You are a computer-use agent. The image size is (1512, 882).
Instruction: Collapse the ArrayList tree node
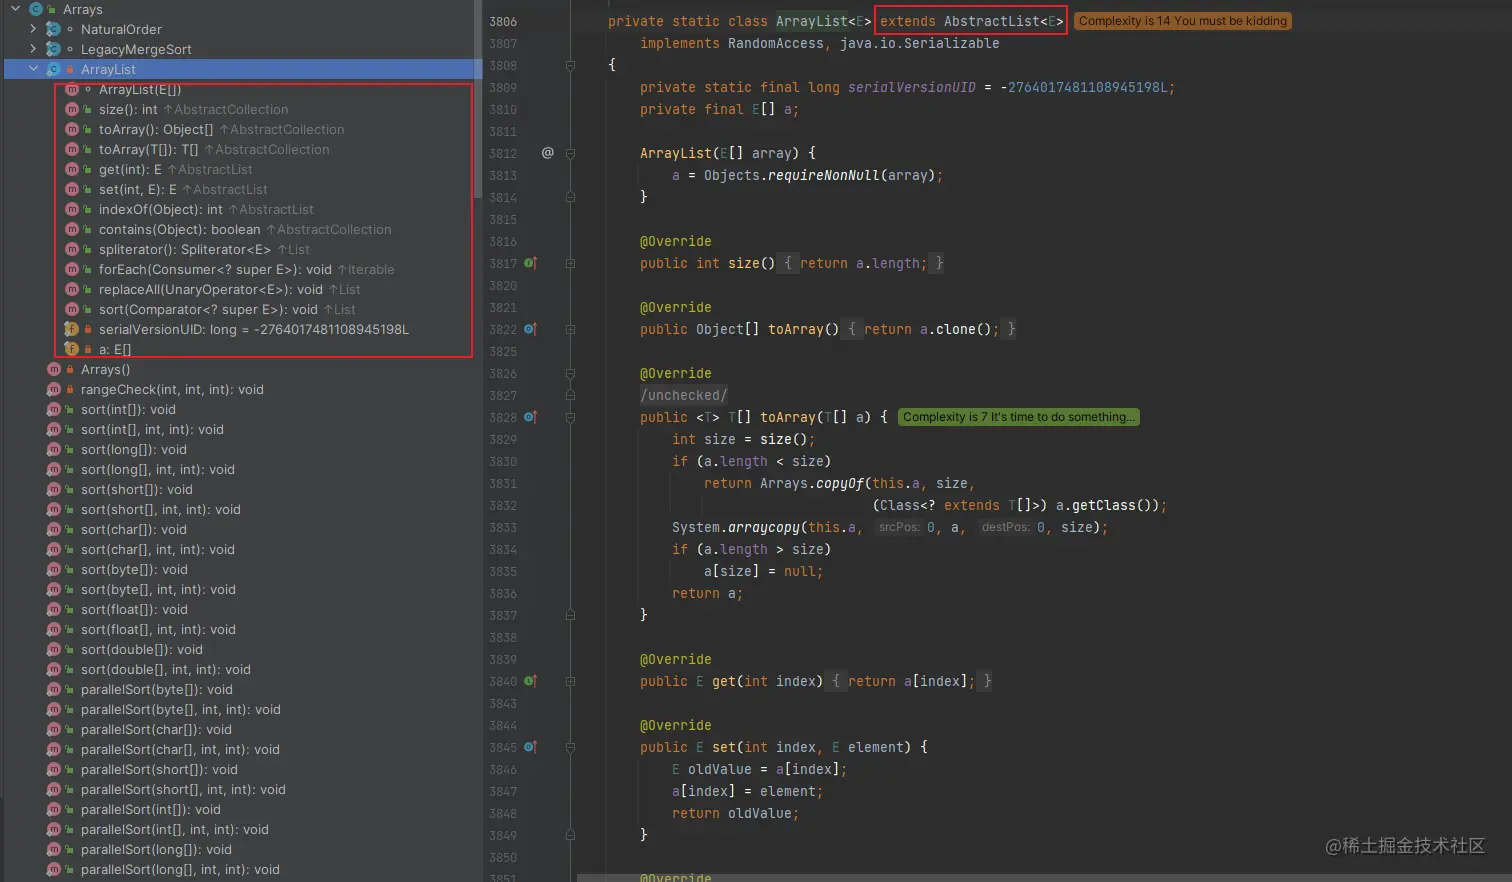(33, 69)
